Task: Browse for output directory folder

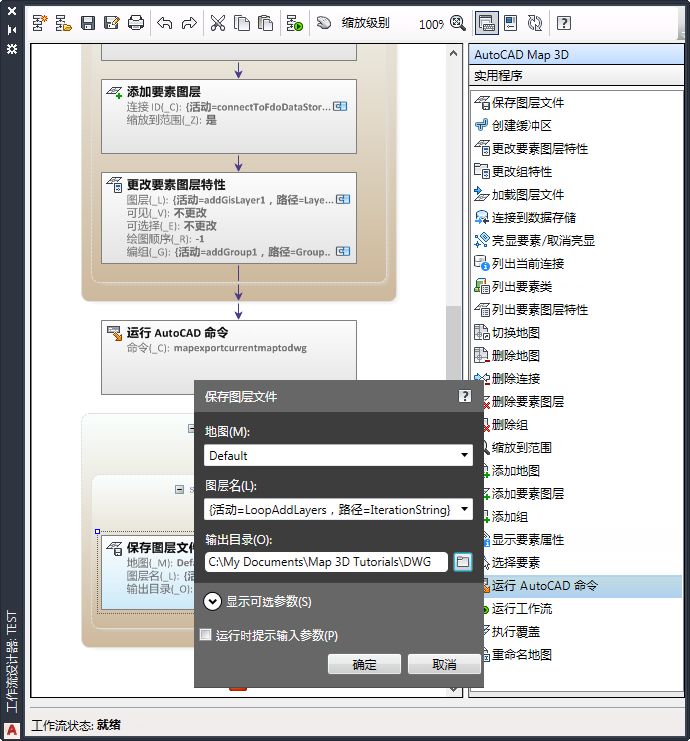Action: 463,561
